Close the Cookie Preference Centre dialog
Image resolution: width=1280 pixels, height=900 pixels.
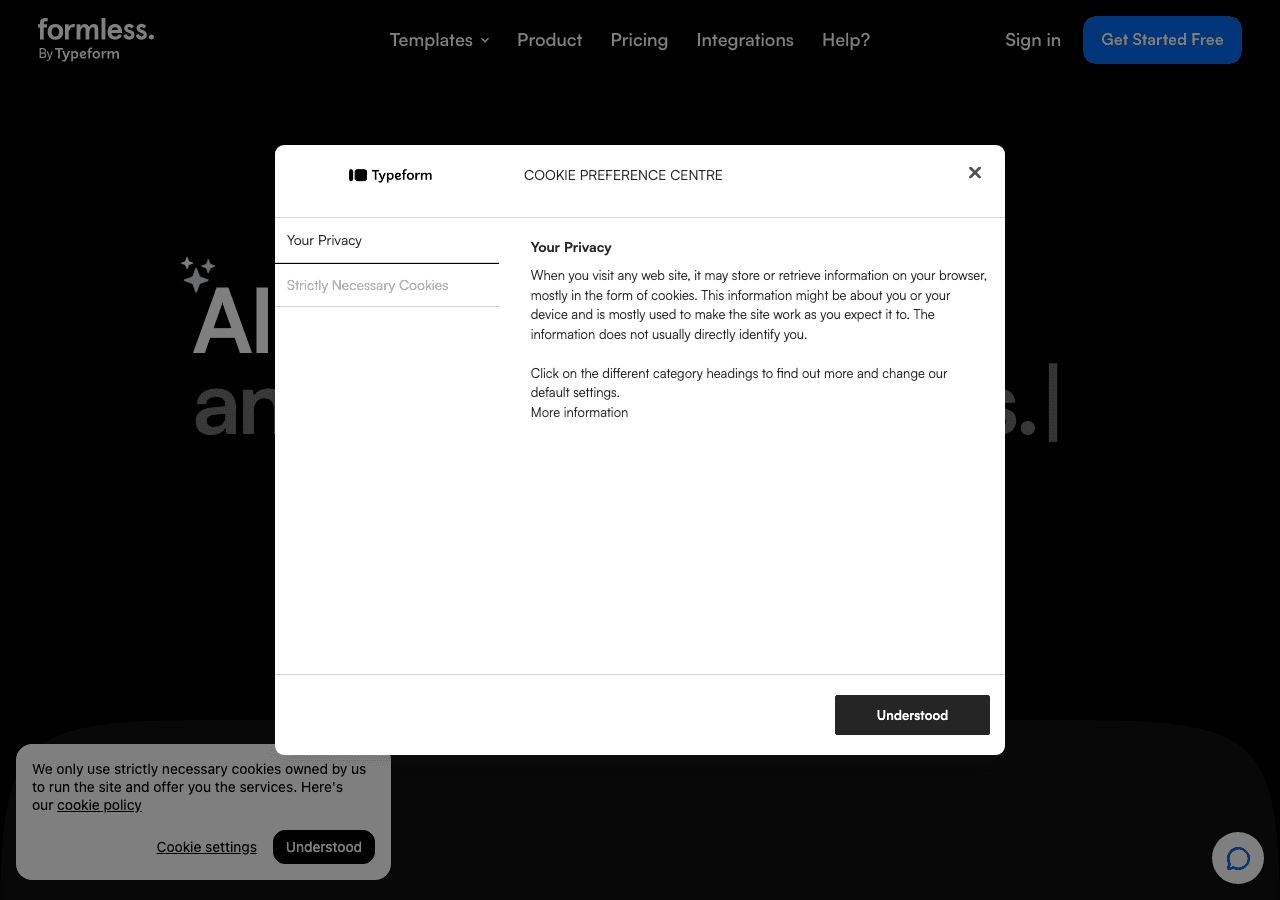click(x=975, y=173)
